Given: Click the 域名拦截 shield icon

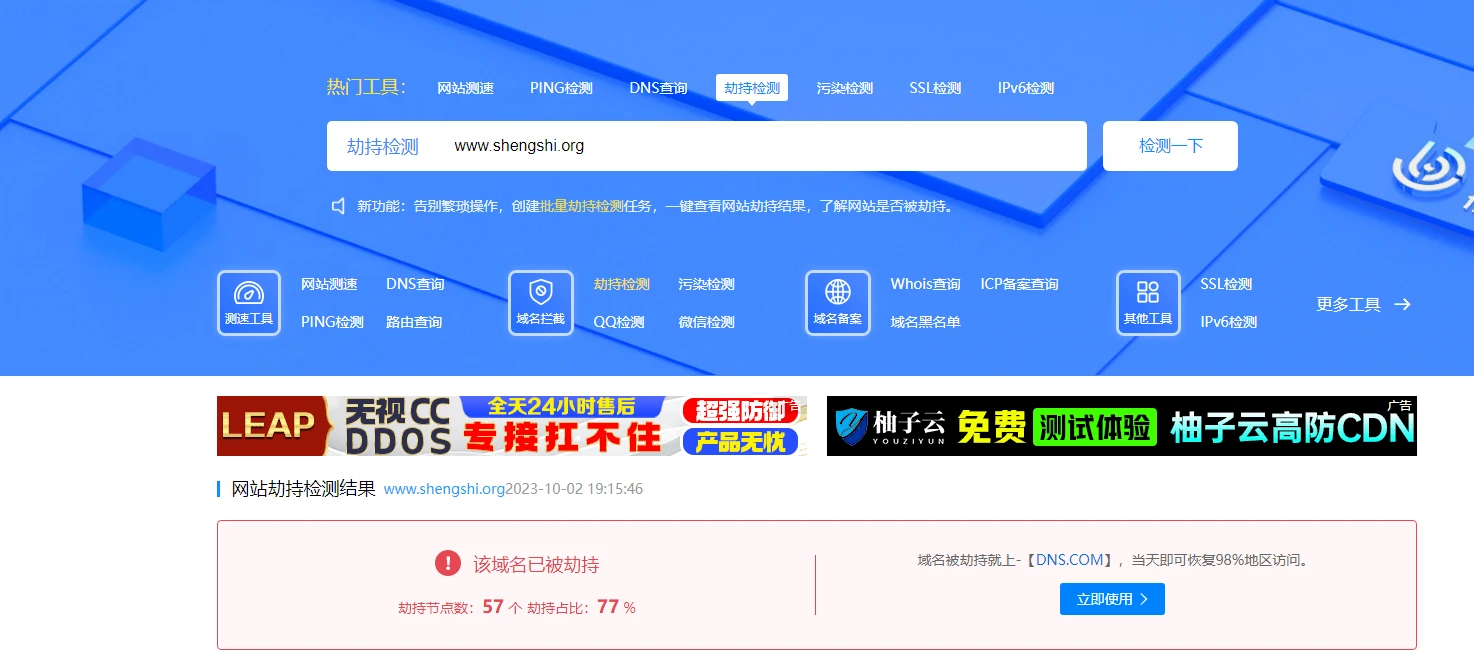Looking at the screenshot, I should tap(540, 293).
